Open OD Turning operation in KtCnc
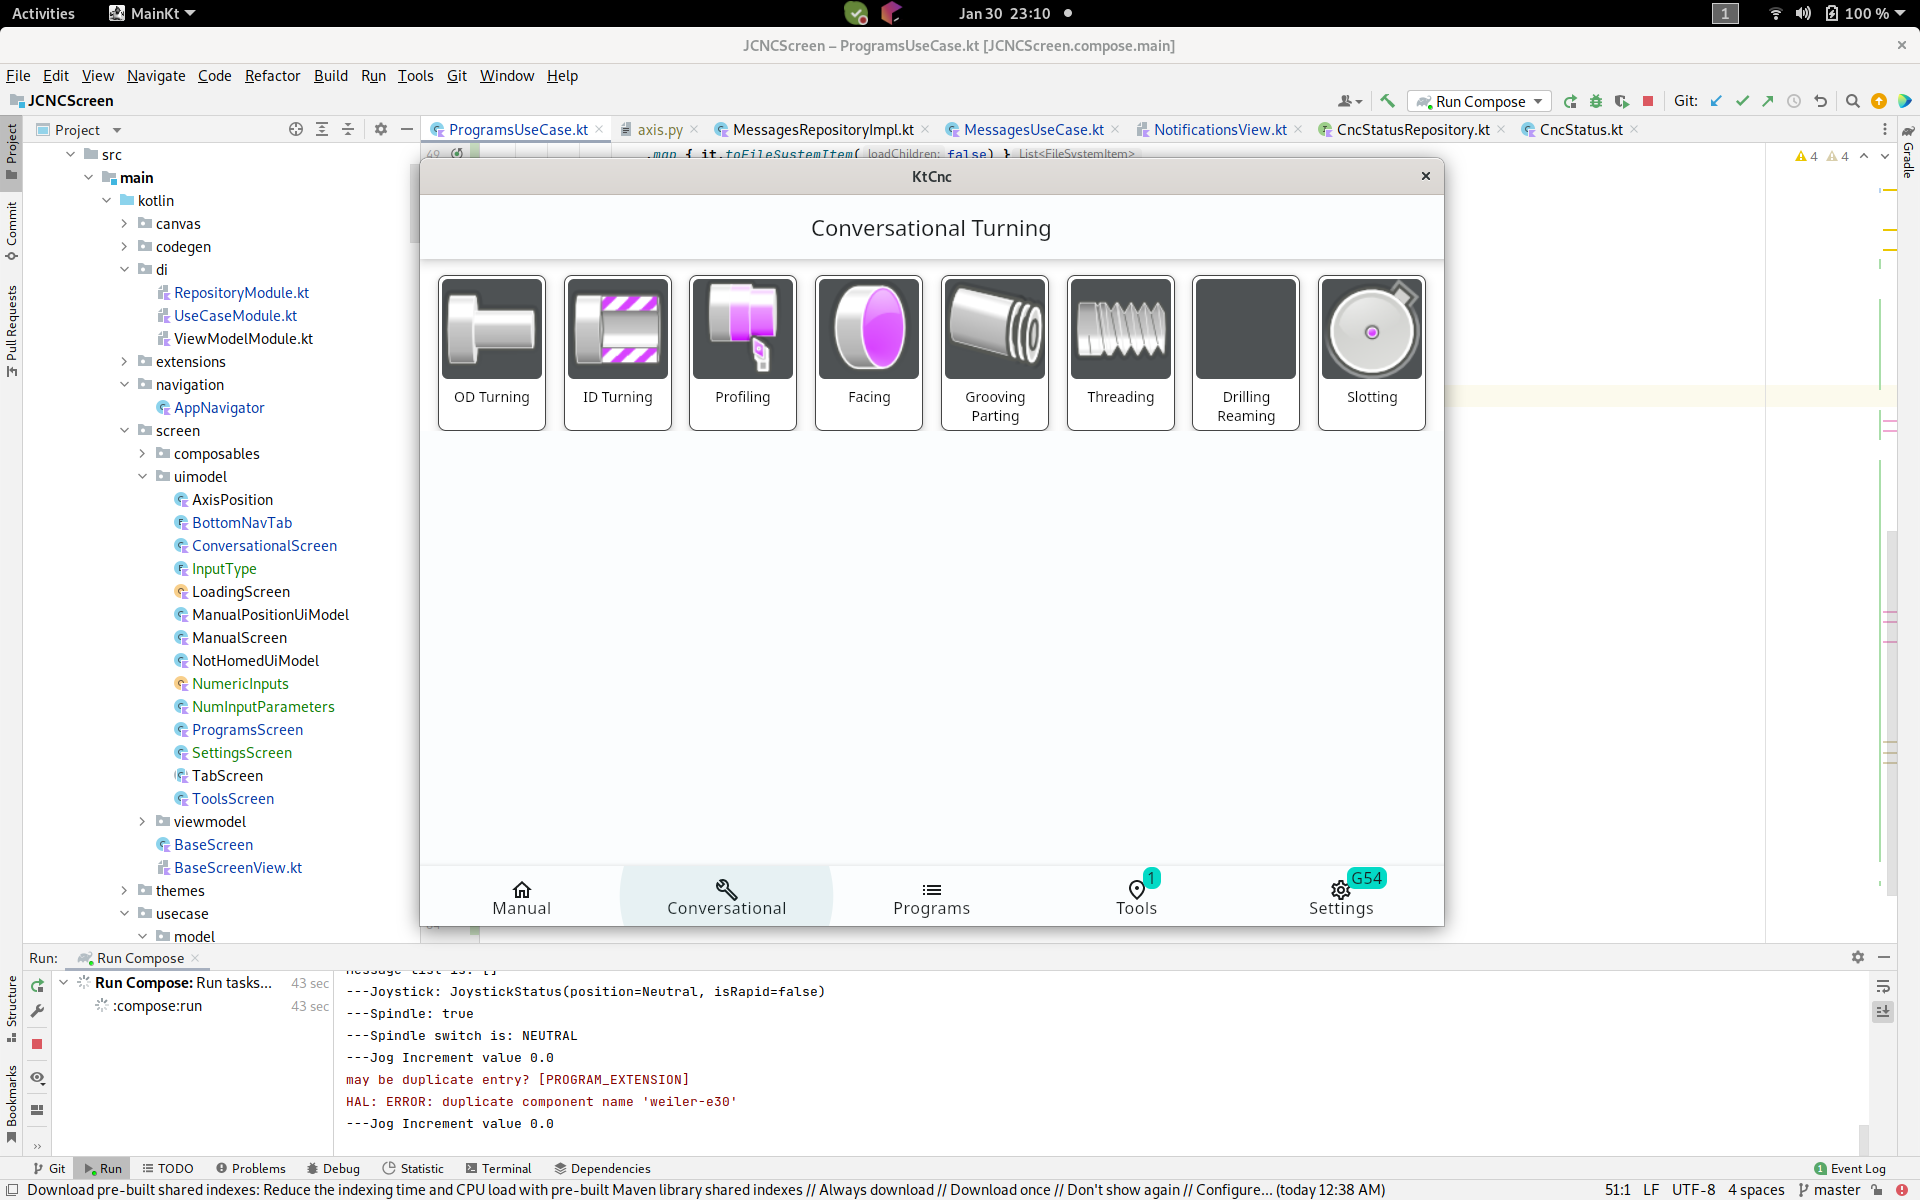Viewport: 1920px width, 1200px height. tap(492, 352)
